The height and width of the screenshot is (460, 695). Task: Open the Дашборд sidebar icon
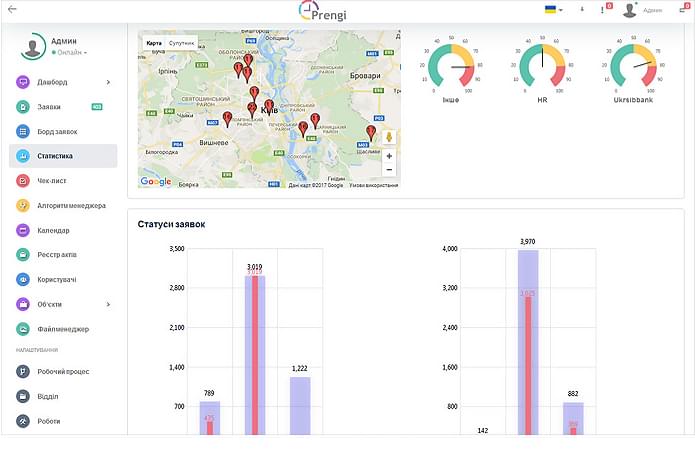tap(23, 82)
